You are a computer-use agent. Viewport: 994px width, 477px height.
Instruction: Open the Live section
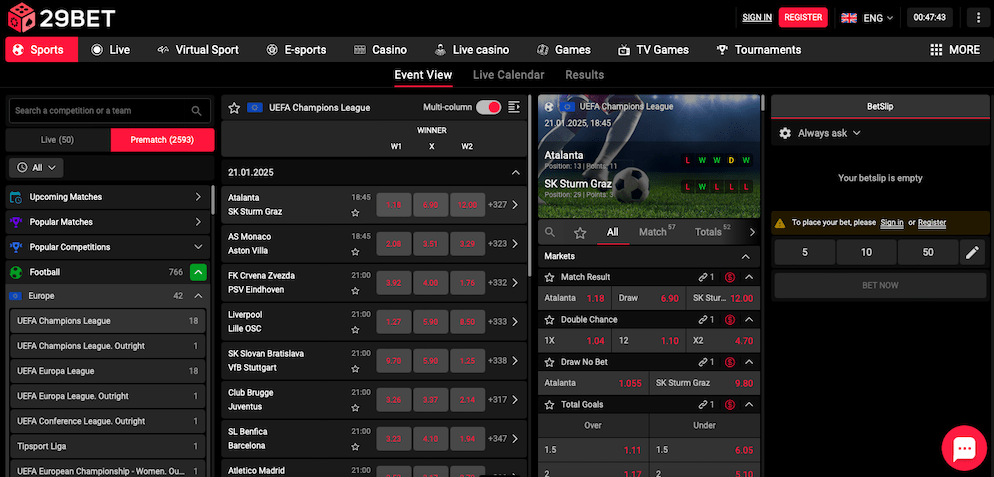point(111,49)
